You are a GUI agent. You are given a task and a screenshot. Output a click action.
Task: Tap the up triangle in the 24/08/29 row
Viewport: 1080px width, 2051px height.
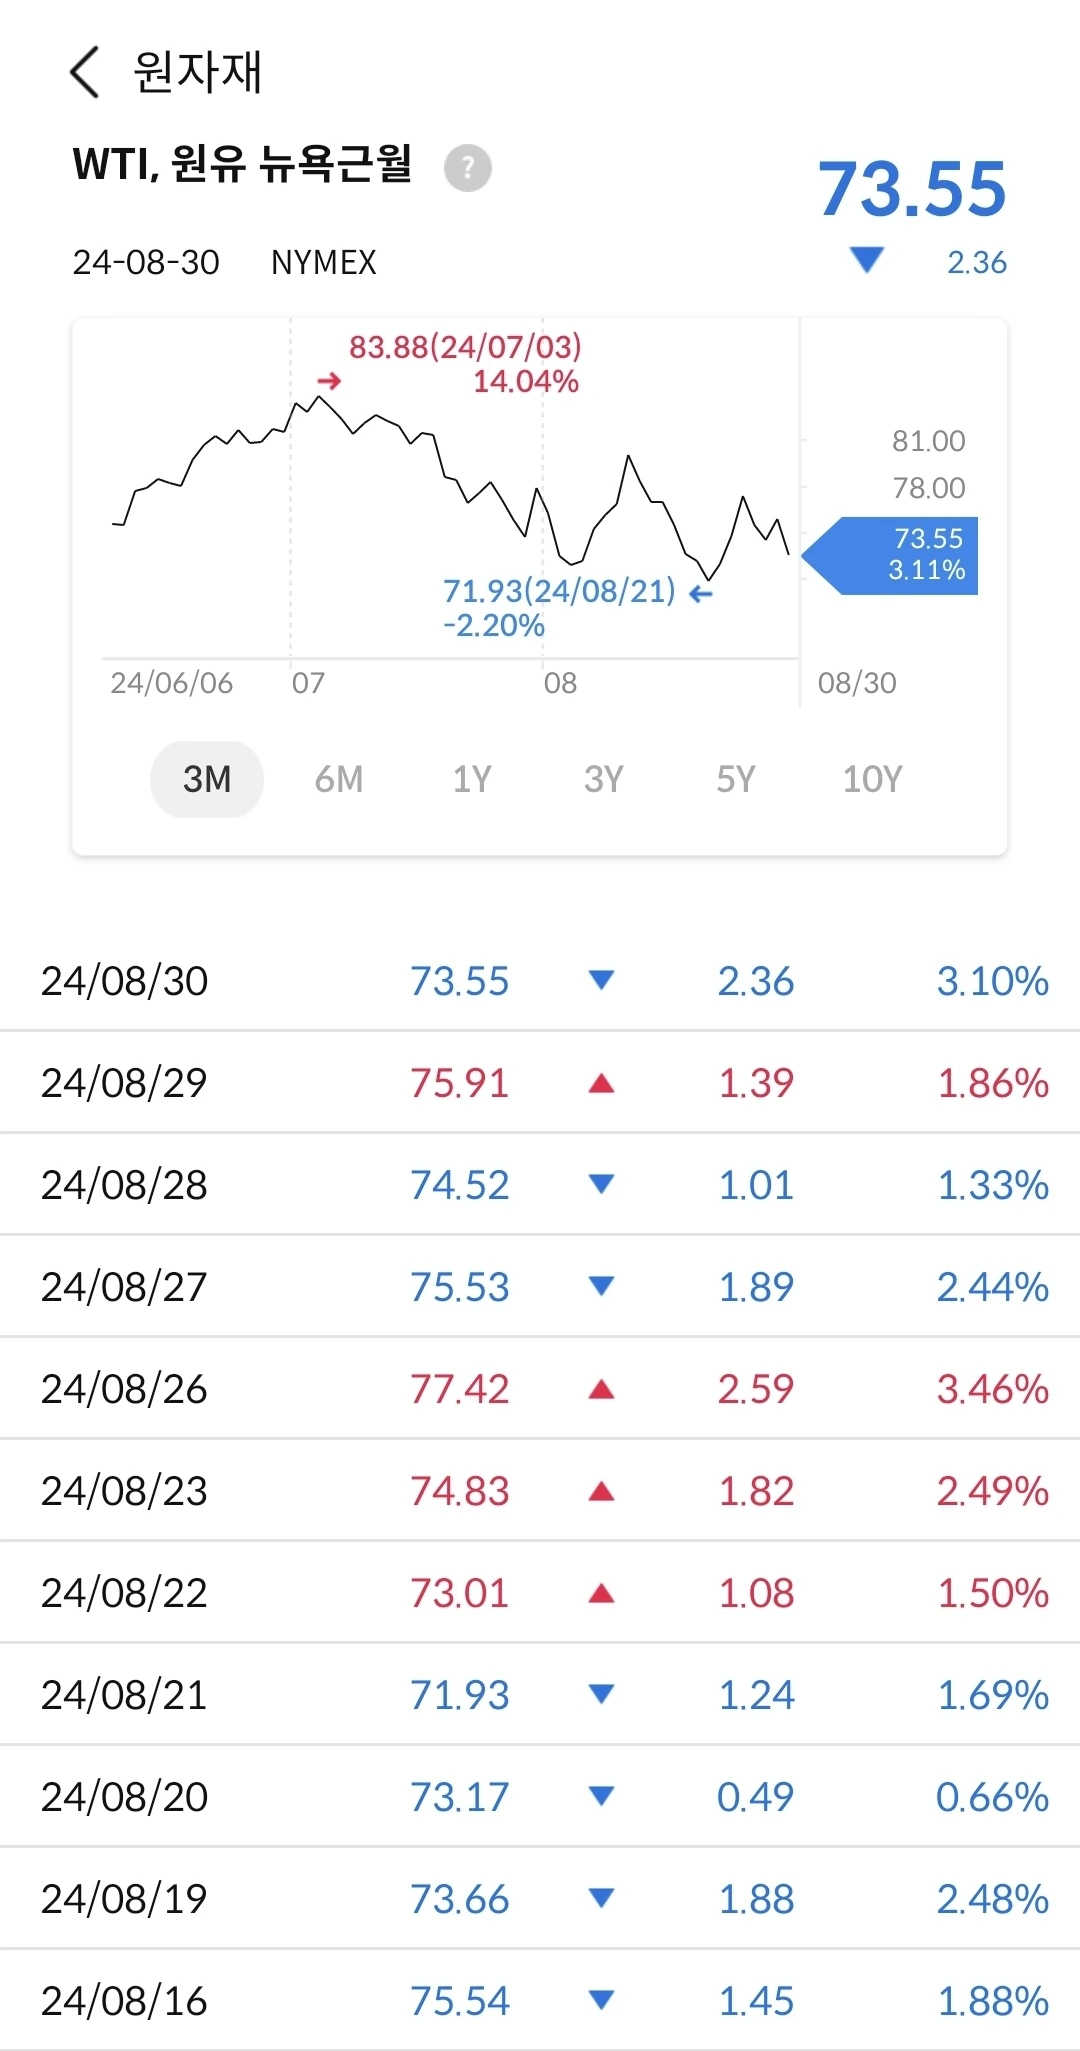pos(601,1083)
